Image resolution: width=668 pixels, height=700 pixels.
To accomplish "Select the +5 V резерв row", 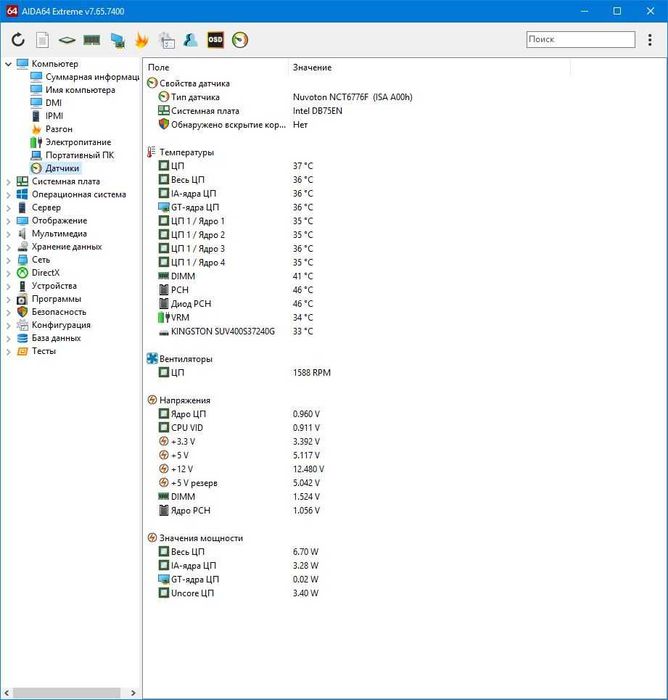I will click(x=239, y=483).
